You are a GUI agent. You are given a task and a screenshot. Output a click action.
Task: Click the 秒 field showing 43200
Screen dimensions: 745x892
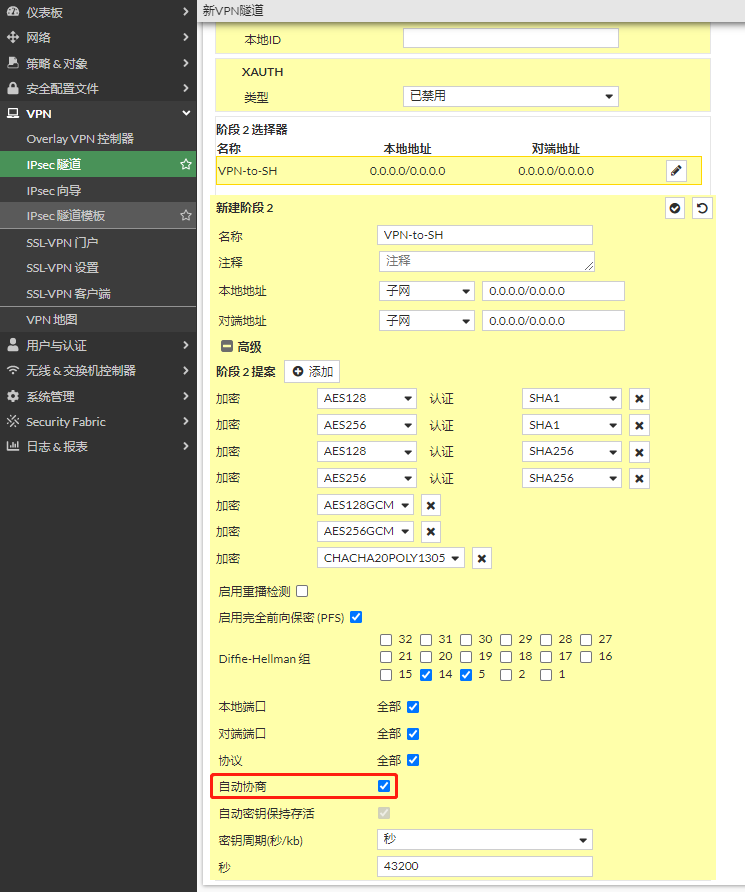point(485,866)
